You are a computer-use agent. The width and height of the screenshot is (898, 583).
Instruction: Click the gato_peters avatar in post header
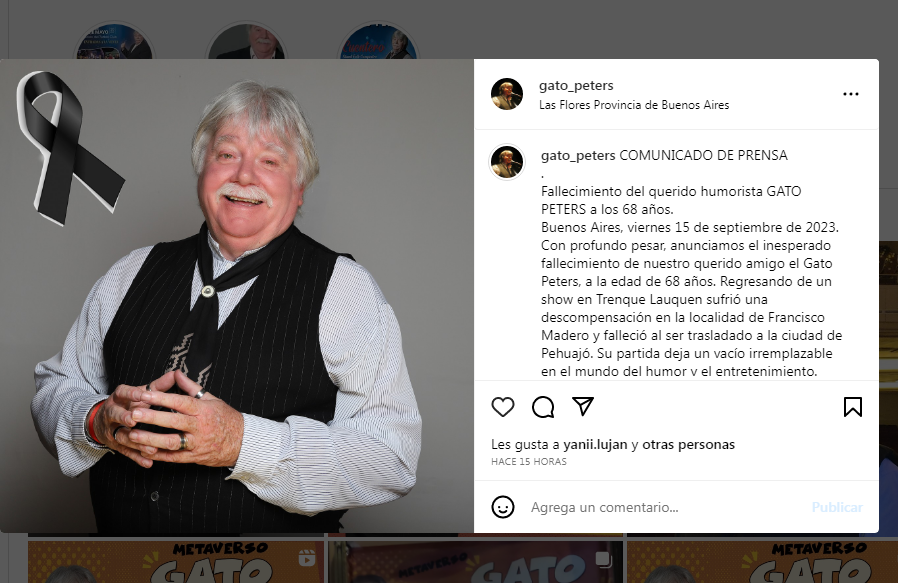pyautogui.click(x=507, y=94)
